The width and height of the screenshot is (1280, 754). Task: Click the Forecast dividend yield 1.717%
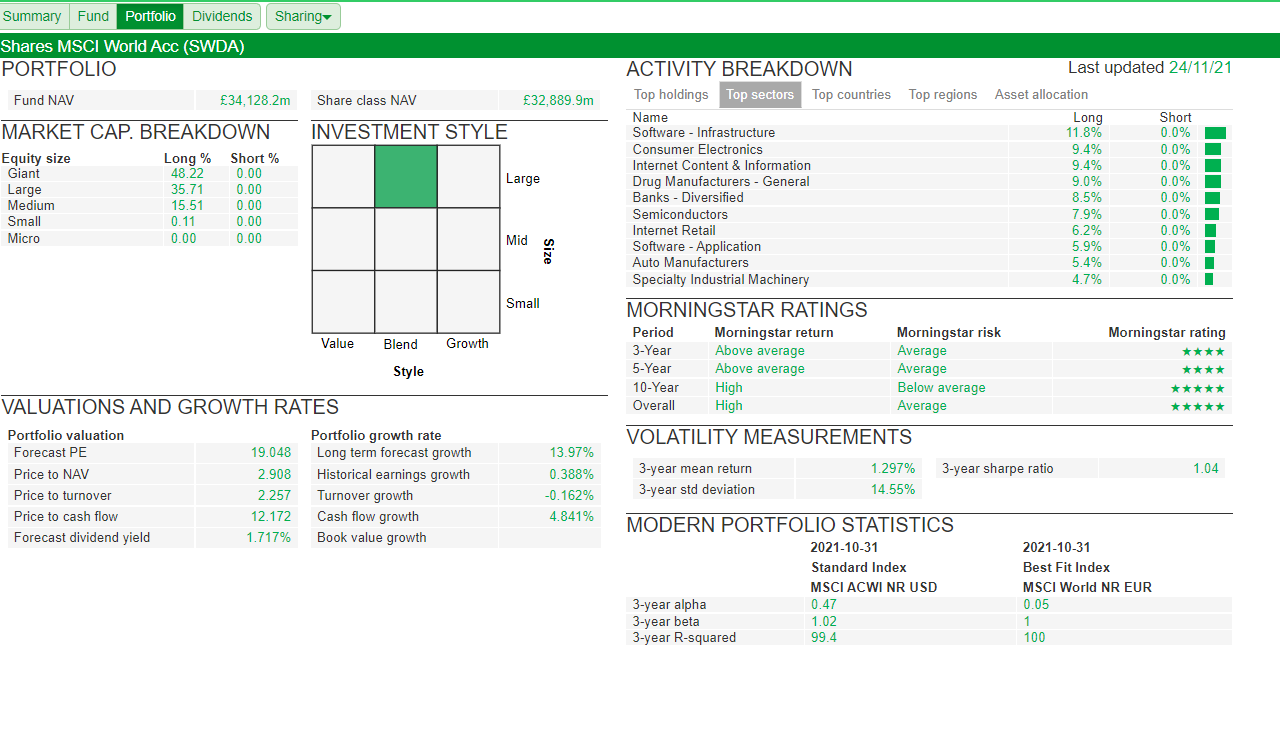269,537
